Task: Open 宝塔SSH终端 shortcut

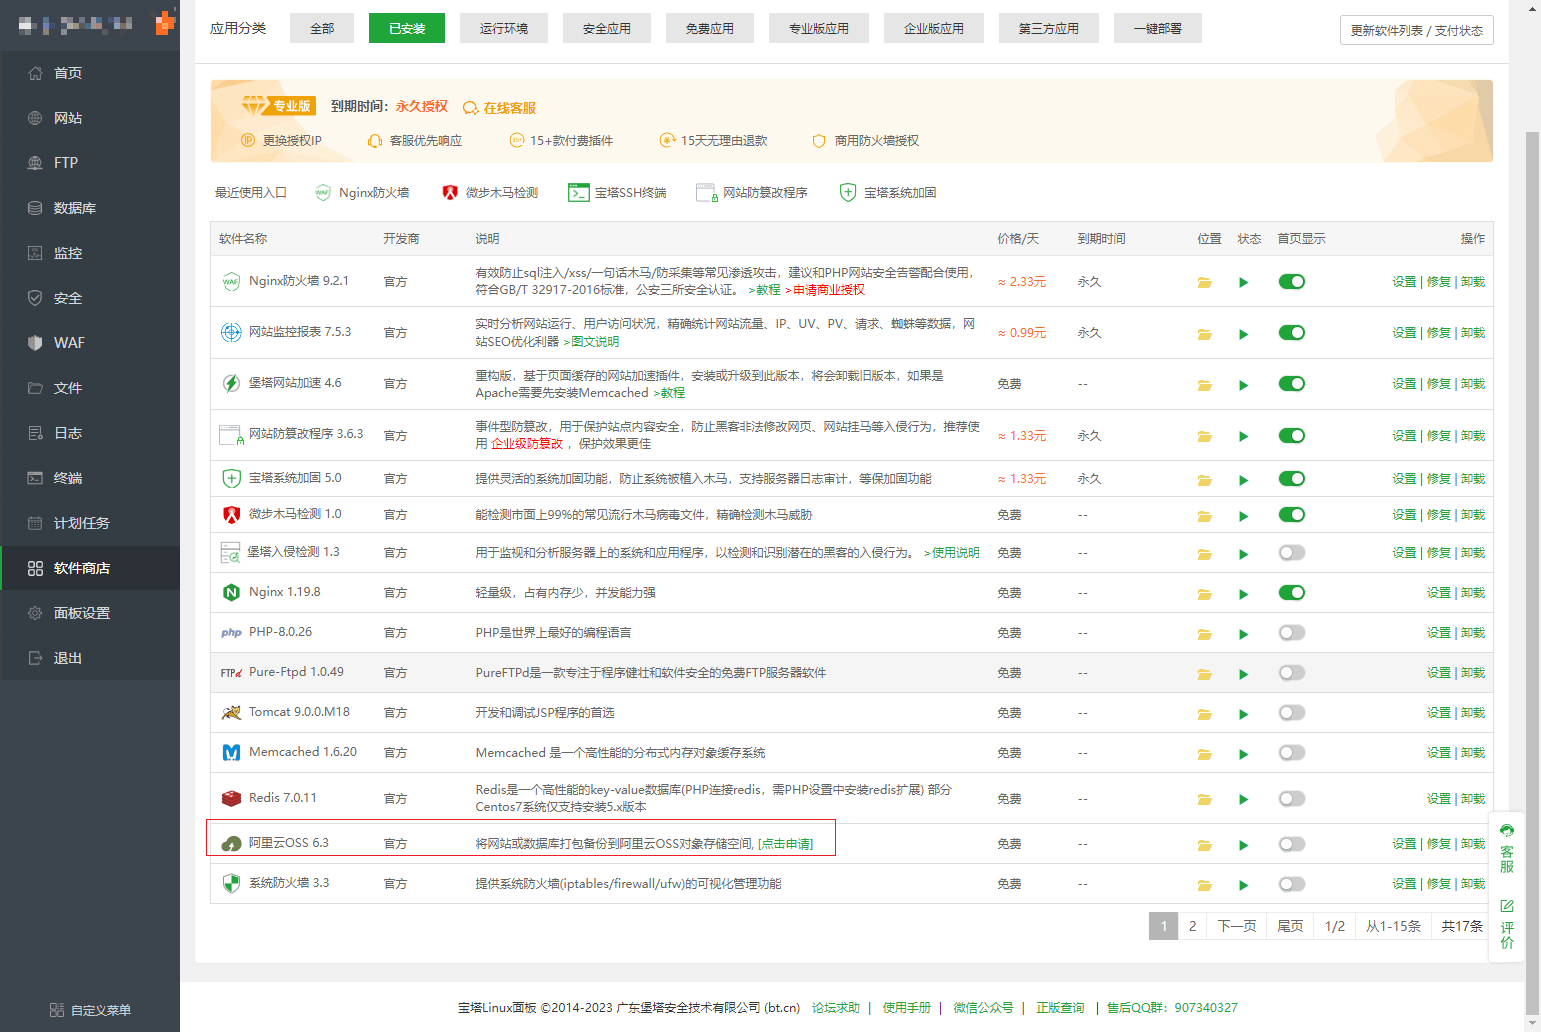Action: [578, 193]
